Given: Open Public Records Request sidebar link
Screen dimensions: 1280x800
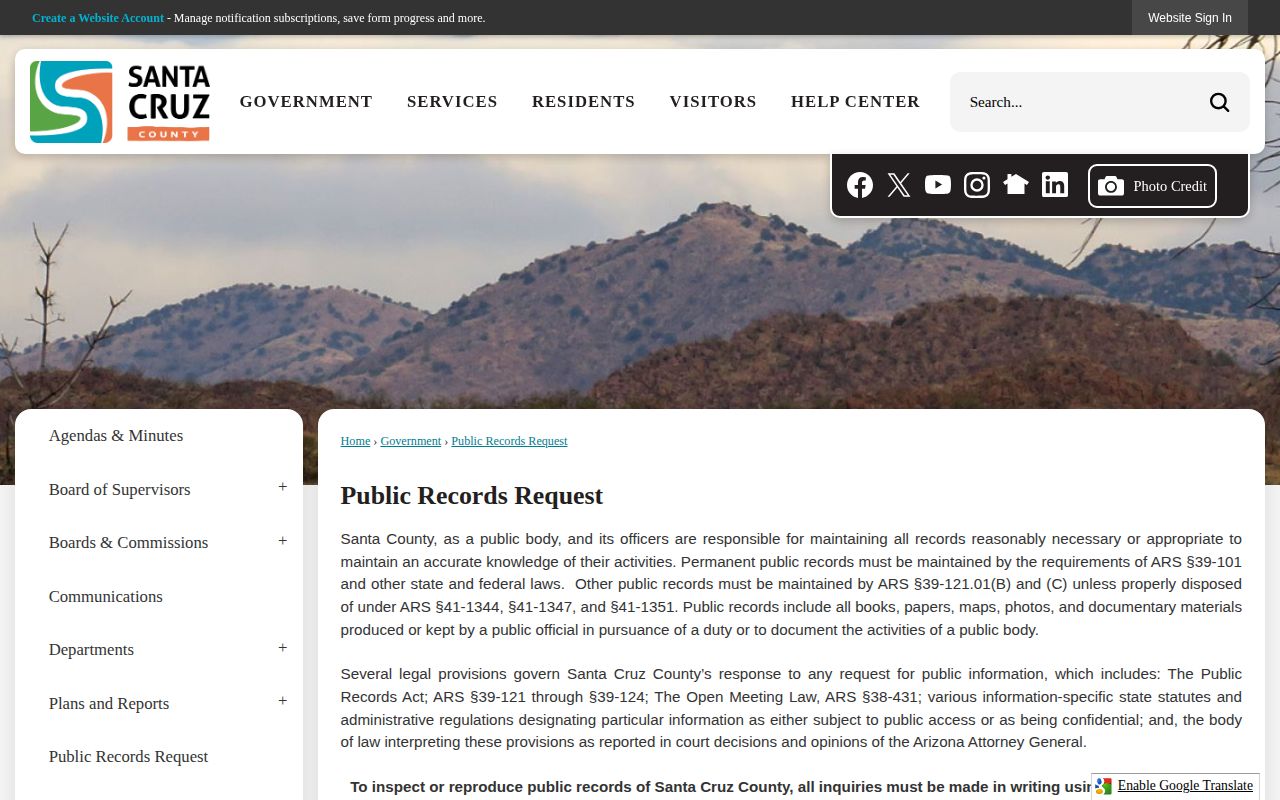Looking at the screenshot, I should click(128, 757).
